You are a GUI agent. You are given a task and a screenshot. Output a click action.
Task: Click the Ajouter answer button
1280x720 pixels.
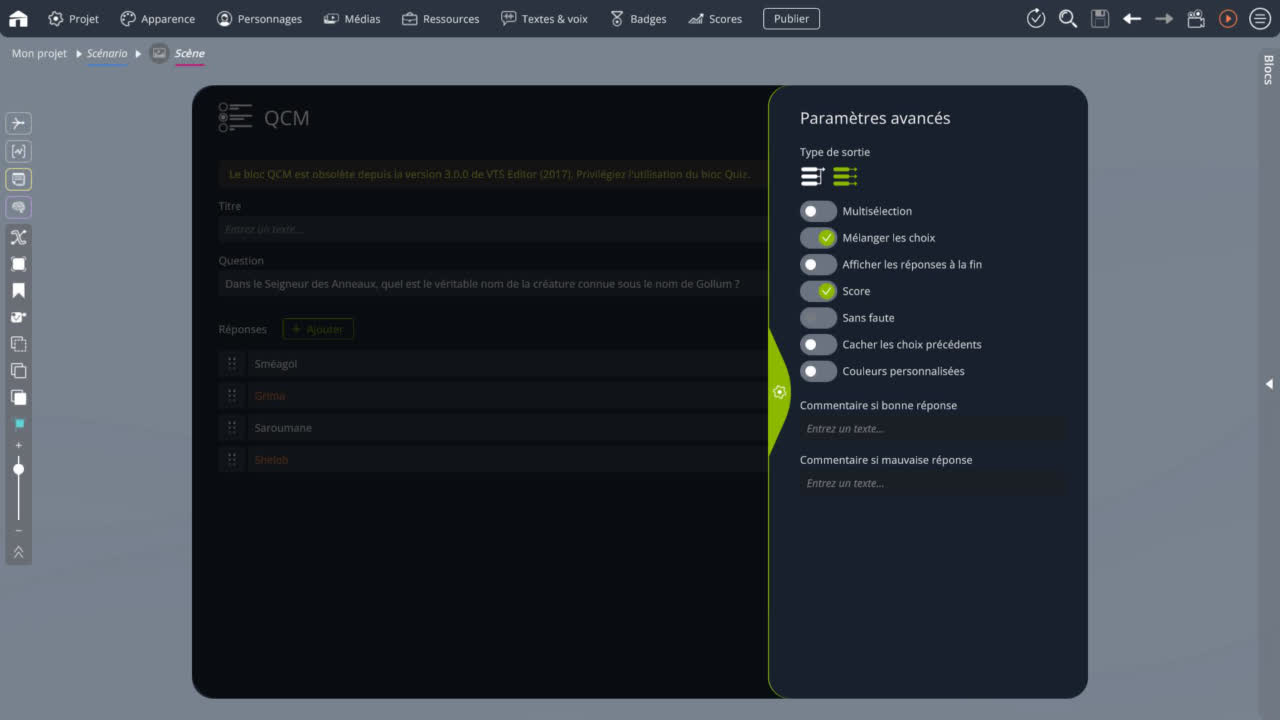click(318, 329)
